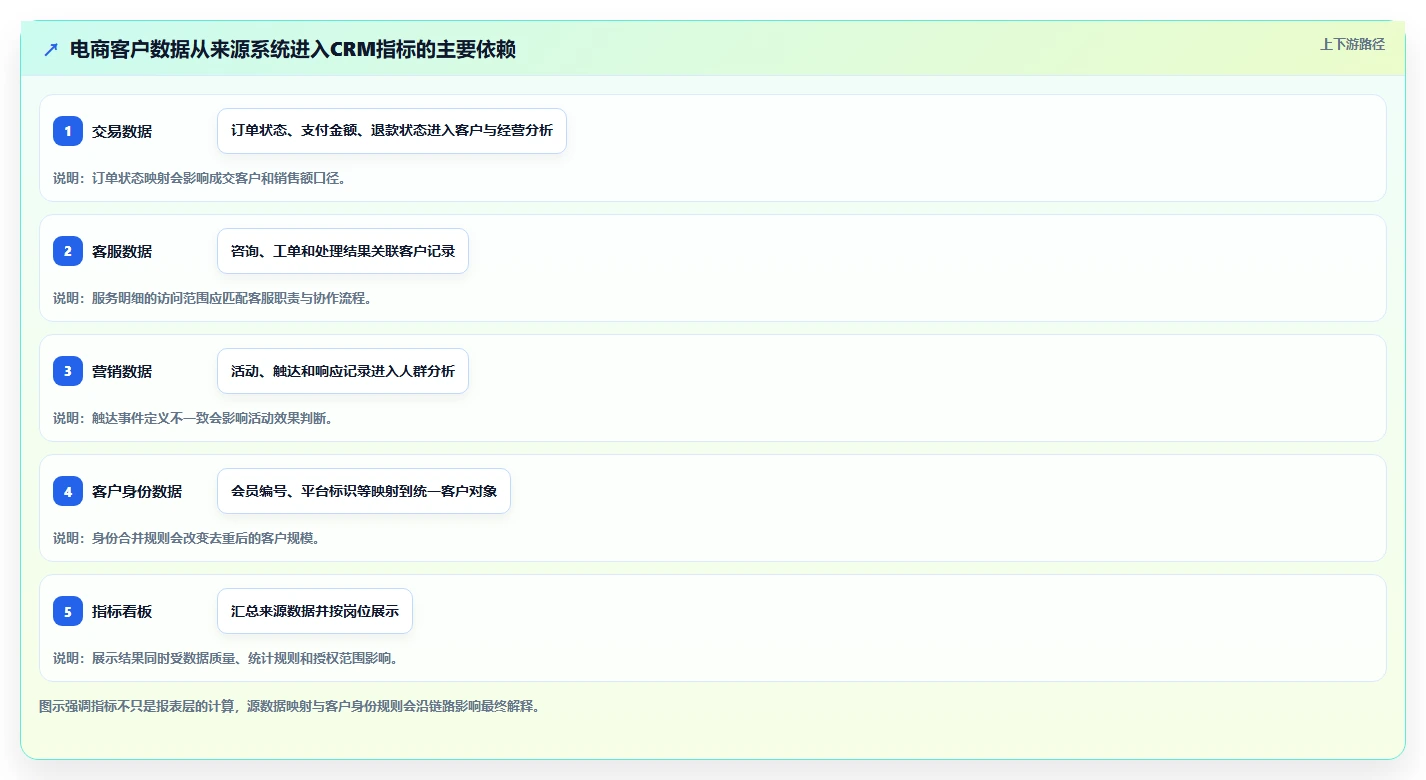Click the 上下游路径 label
The image size is (1426, 780).
pyautogui.click(x=1352, y=44)
